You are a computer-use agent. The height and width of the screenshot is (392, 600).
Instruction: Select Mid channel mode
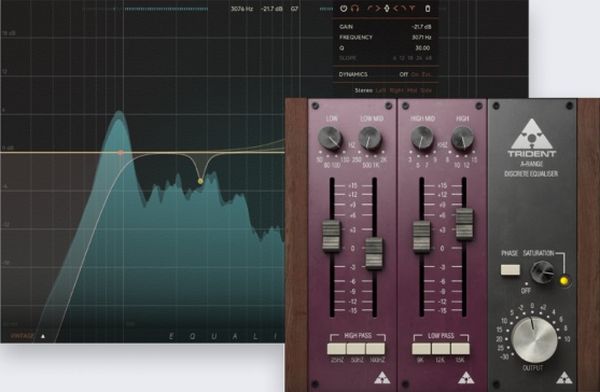coord(412,90)
